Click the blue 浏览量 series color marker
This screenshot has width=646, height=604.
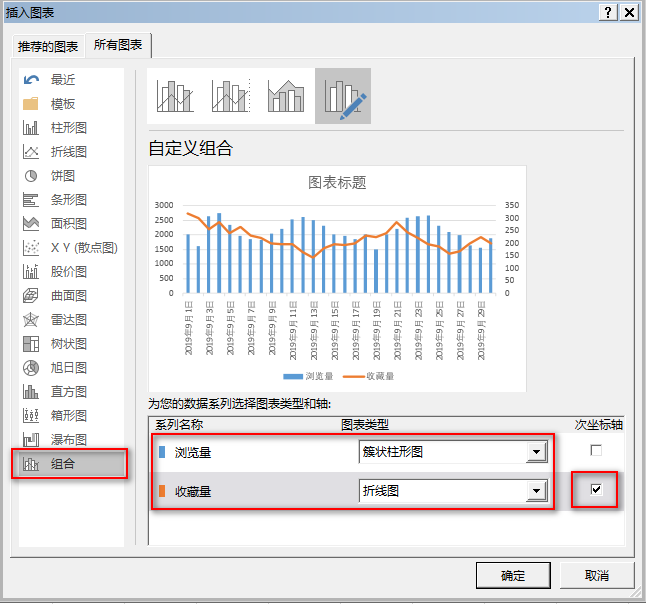click(162, 452)
